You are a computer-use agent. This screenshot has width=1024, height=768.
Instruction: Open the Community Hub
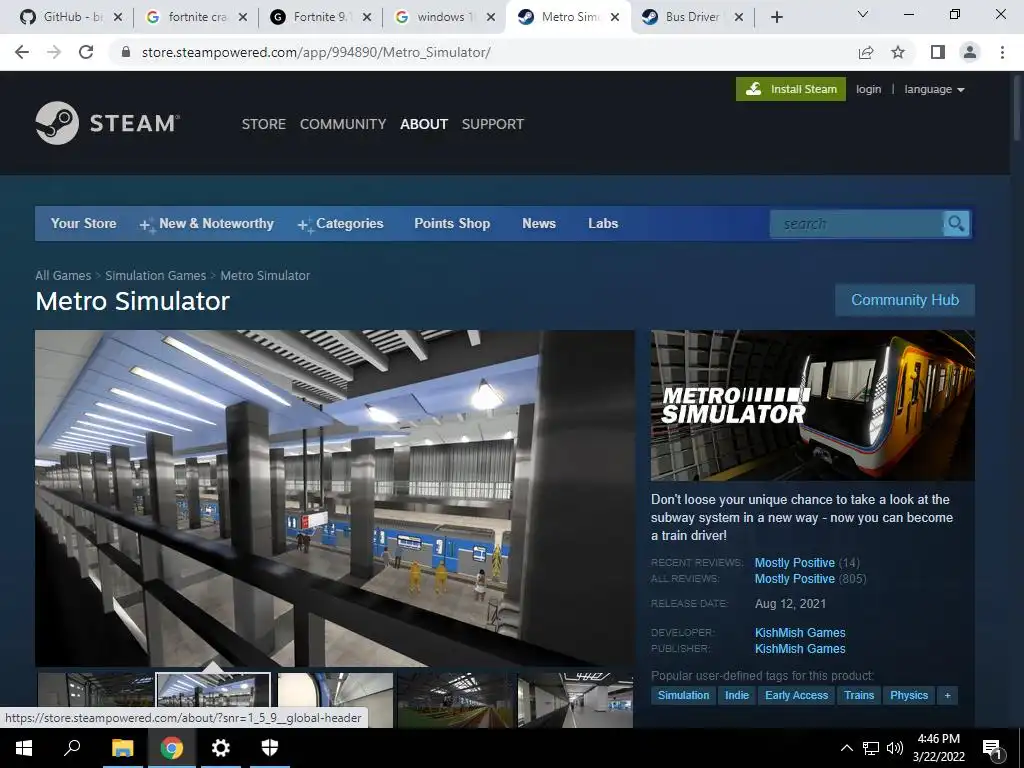point(905,300)
